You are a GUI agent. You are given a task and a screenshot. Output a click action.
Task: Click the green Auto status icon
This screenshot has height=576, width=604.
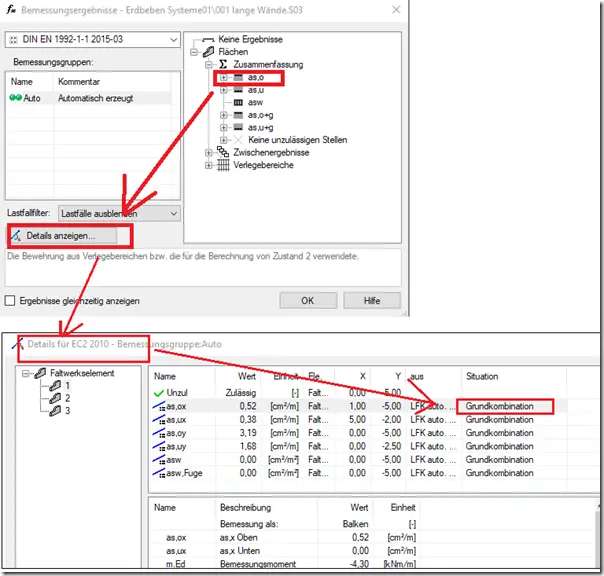[15, 98]
